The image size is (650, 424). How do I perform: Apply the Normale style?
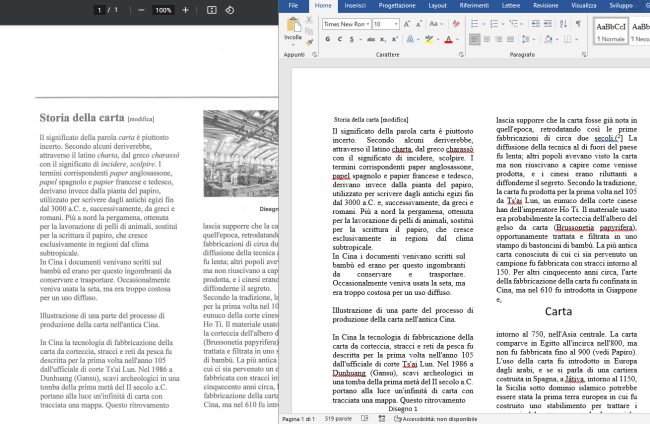[x=611, y=31]
